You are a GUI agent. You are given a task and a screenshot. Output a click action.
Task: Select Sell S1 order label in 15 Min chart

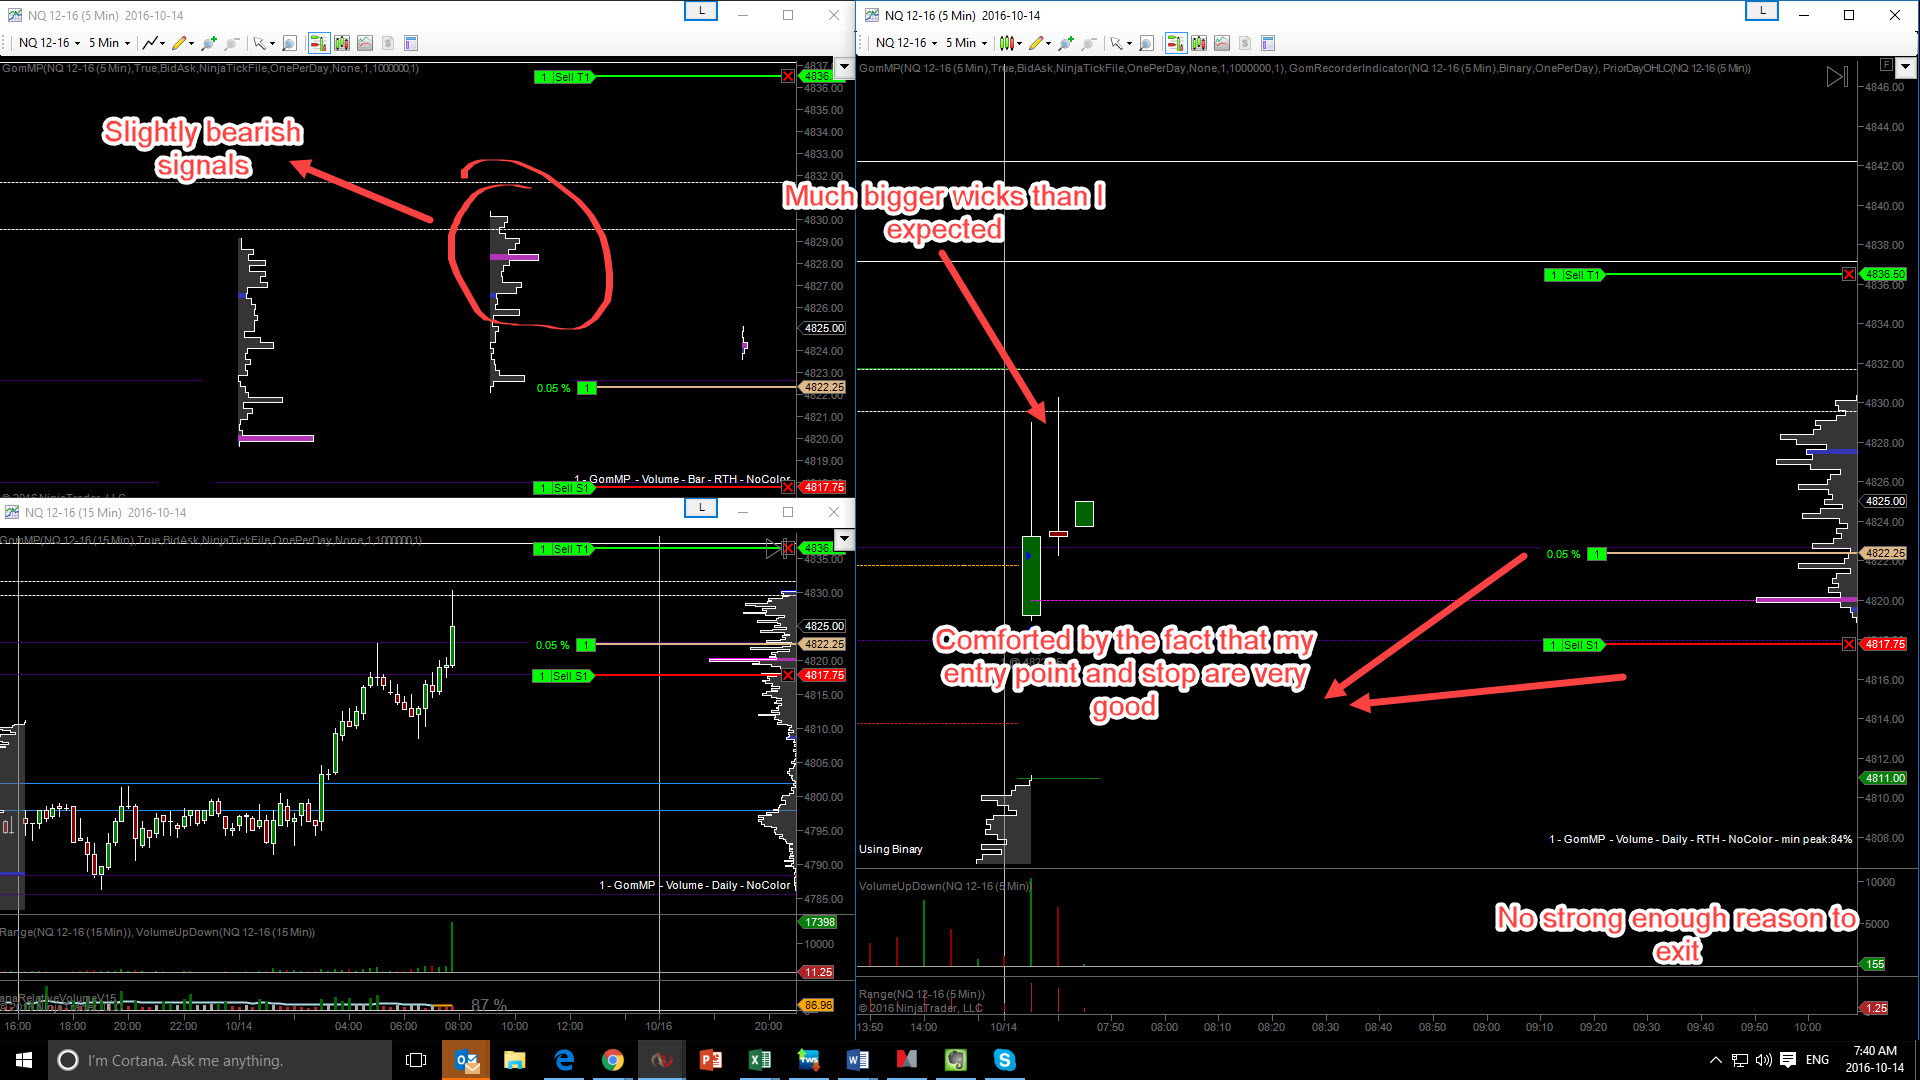564,676
